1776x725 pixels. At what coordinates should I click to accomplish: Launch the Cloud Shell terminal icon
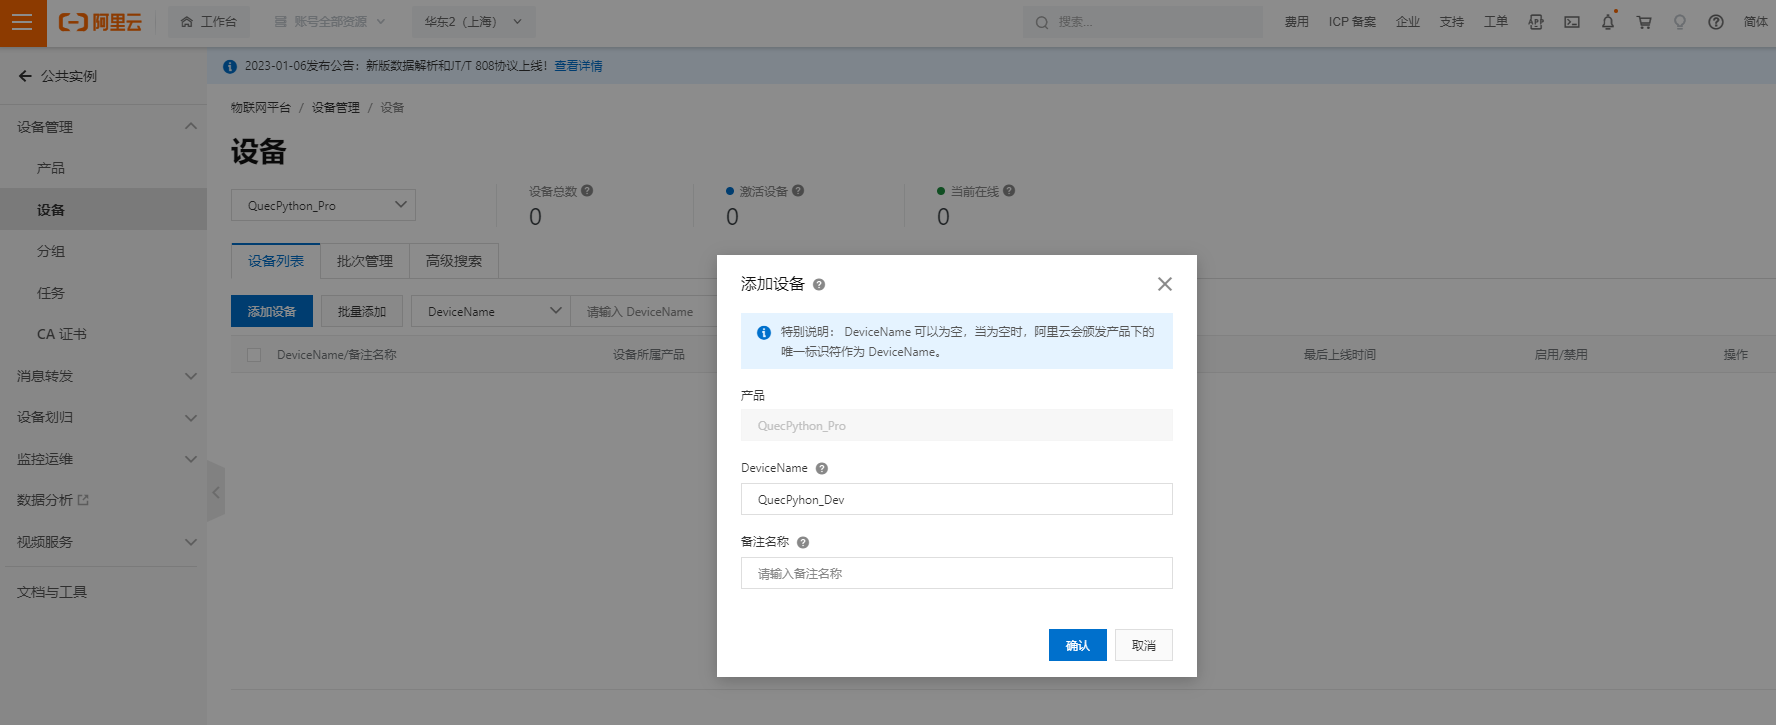[x=1572, y=22]
